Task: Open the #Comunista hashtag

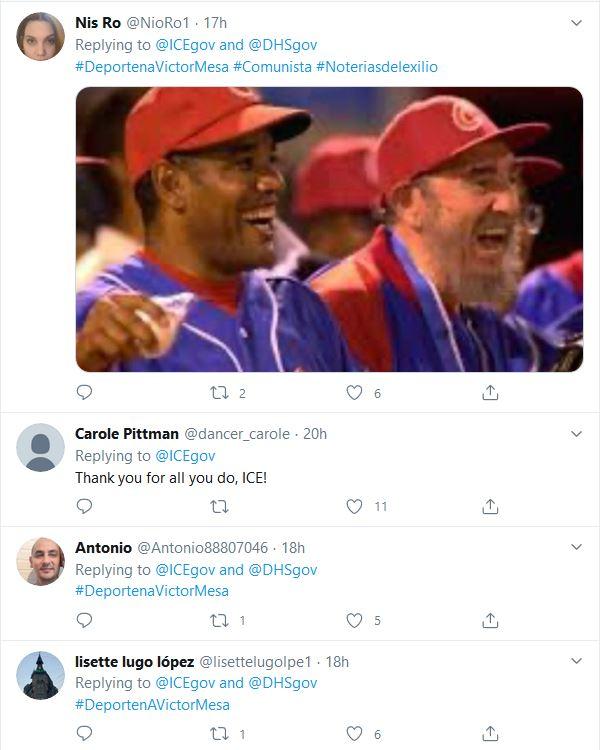Action: pos(272,66)
